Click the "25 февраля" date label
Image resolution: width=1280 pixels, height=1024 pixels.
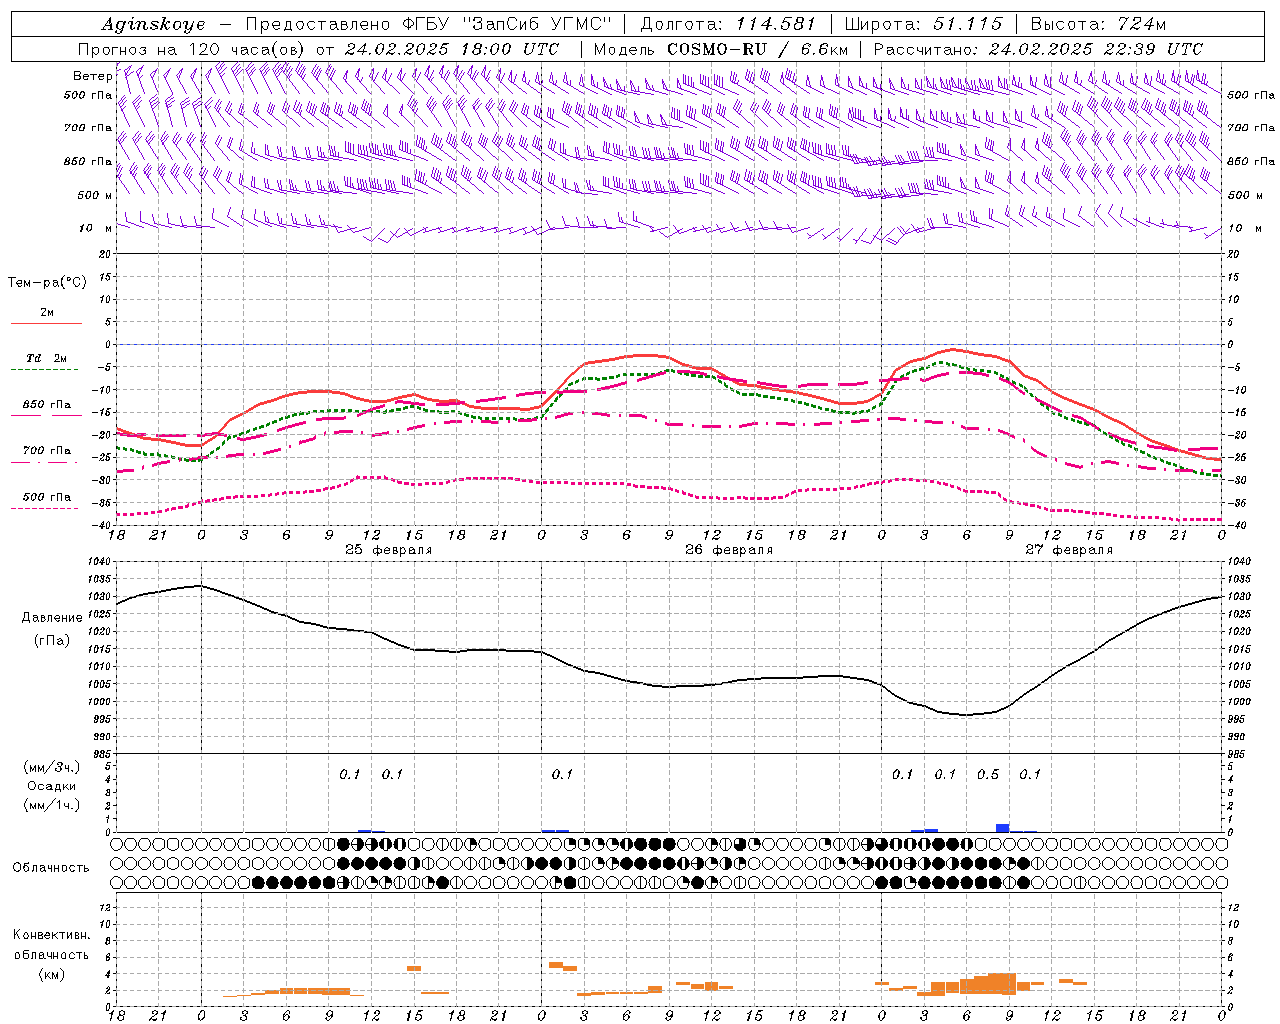point(389,550)
